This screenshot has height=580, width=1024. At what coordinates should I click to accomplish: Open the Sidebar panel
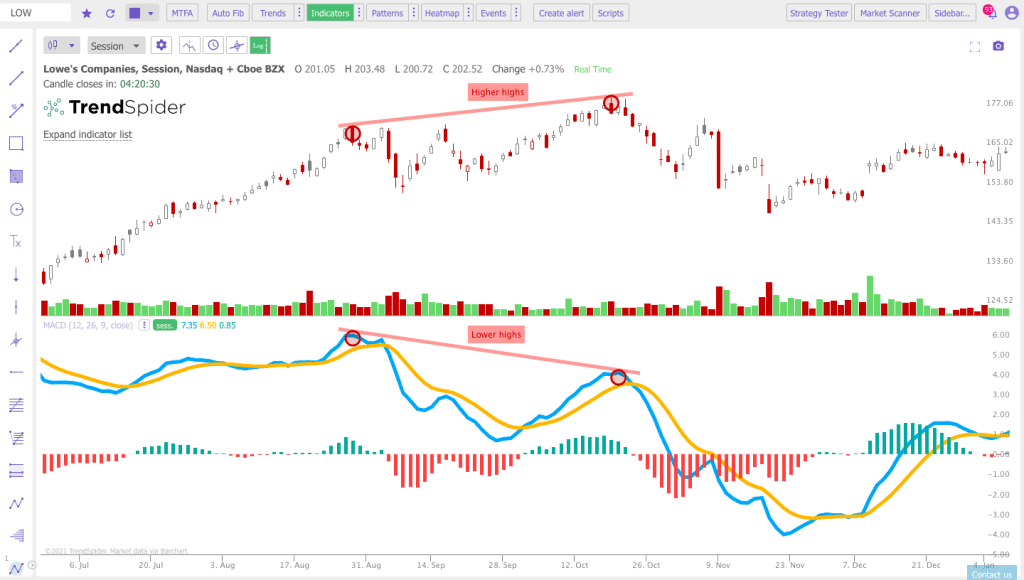click(952, 13)
